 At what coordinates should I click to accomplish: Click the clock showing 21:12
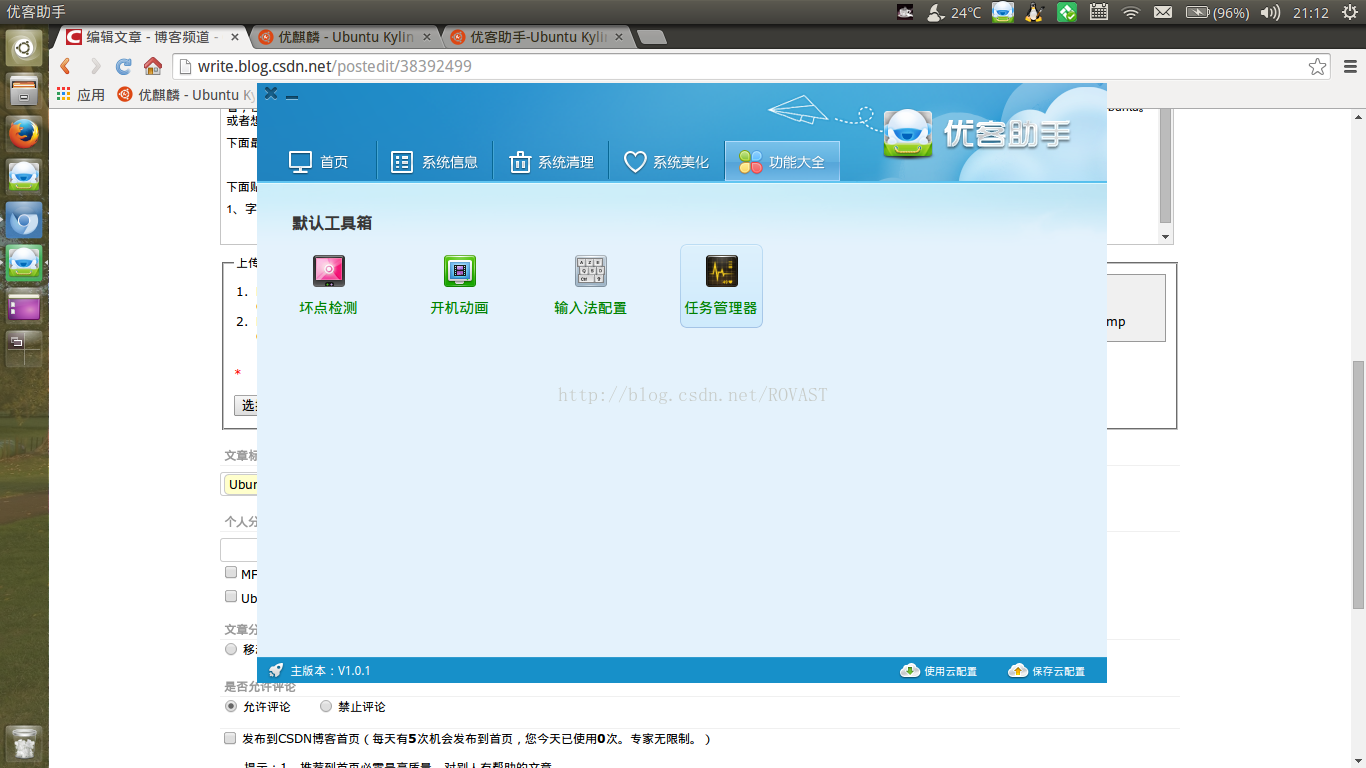1310,12
